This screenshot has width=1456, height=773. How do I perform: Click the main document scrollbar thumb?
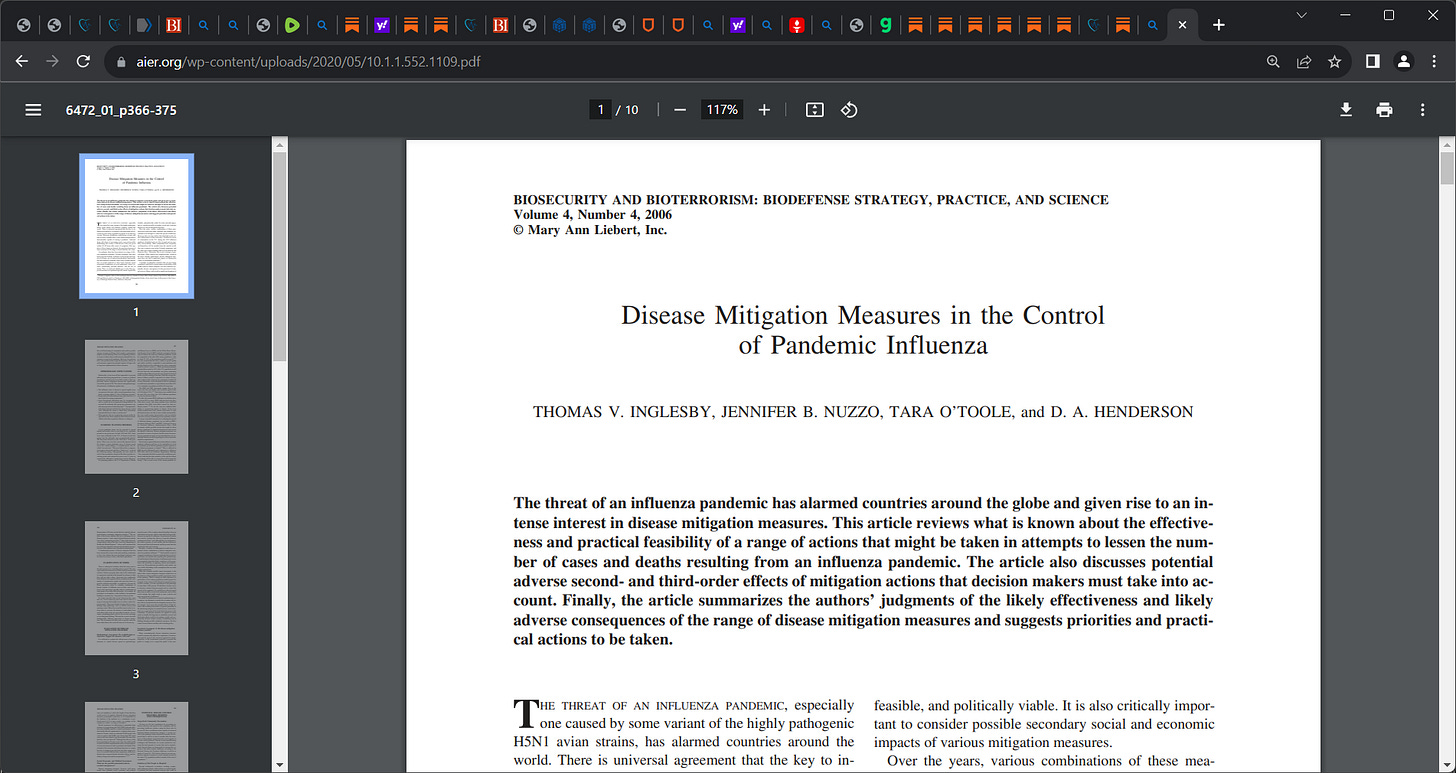click(1447, 167)
